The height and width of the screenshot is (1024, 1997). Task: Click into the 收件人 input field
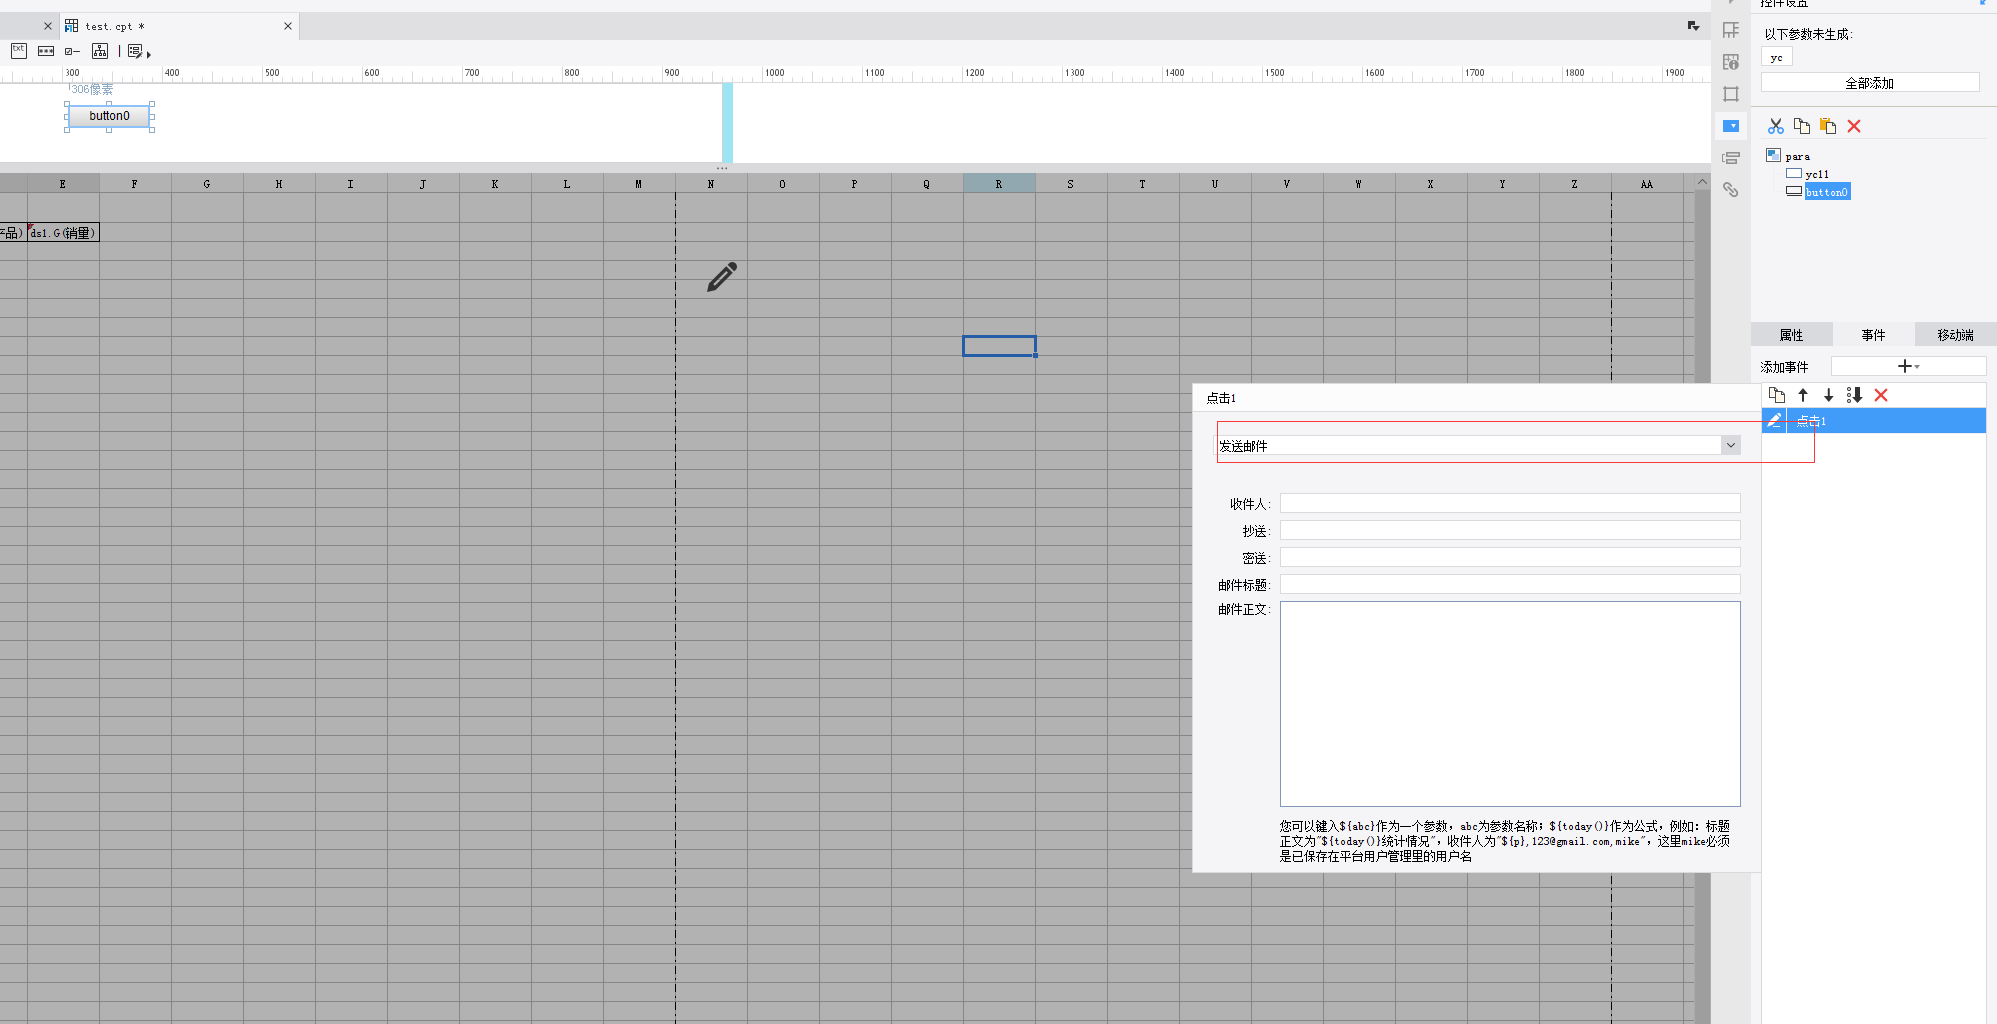[x=1510, y=504]
